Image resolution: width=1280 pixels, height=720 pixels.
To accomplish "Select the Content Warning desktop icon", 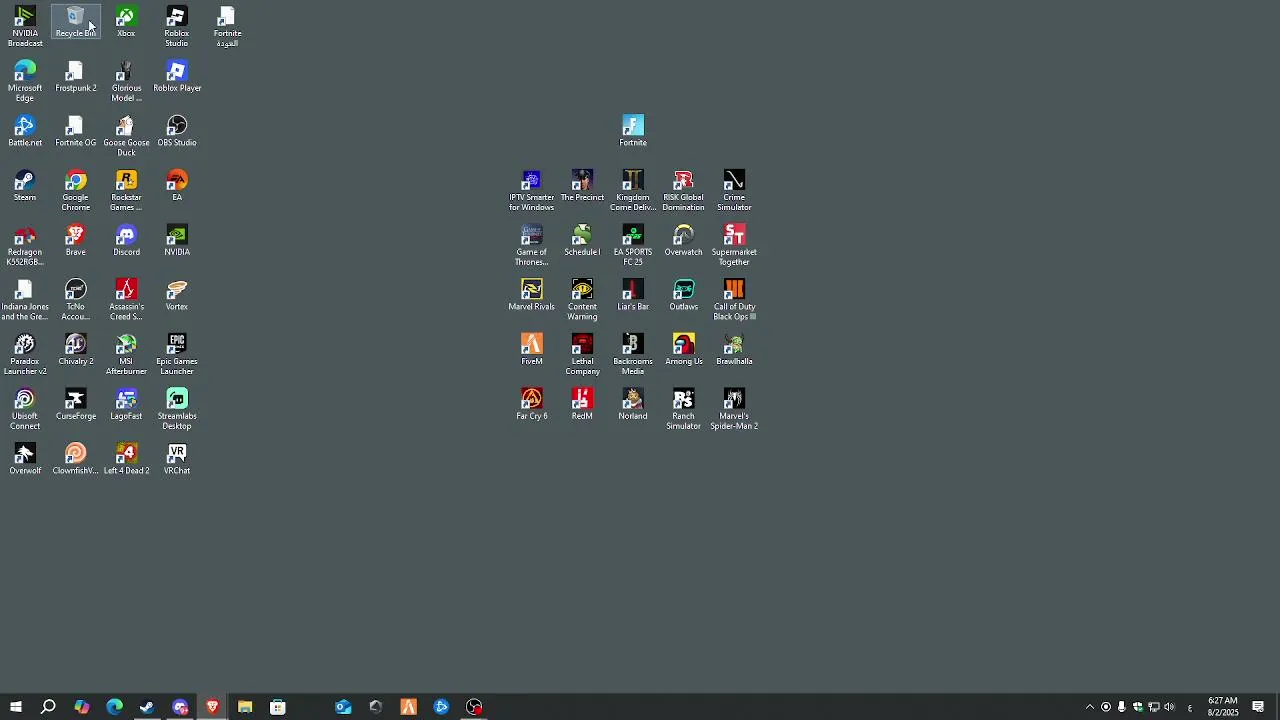I will [x=582, y=301].
